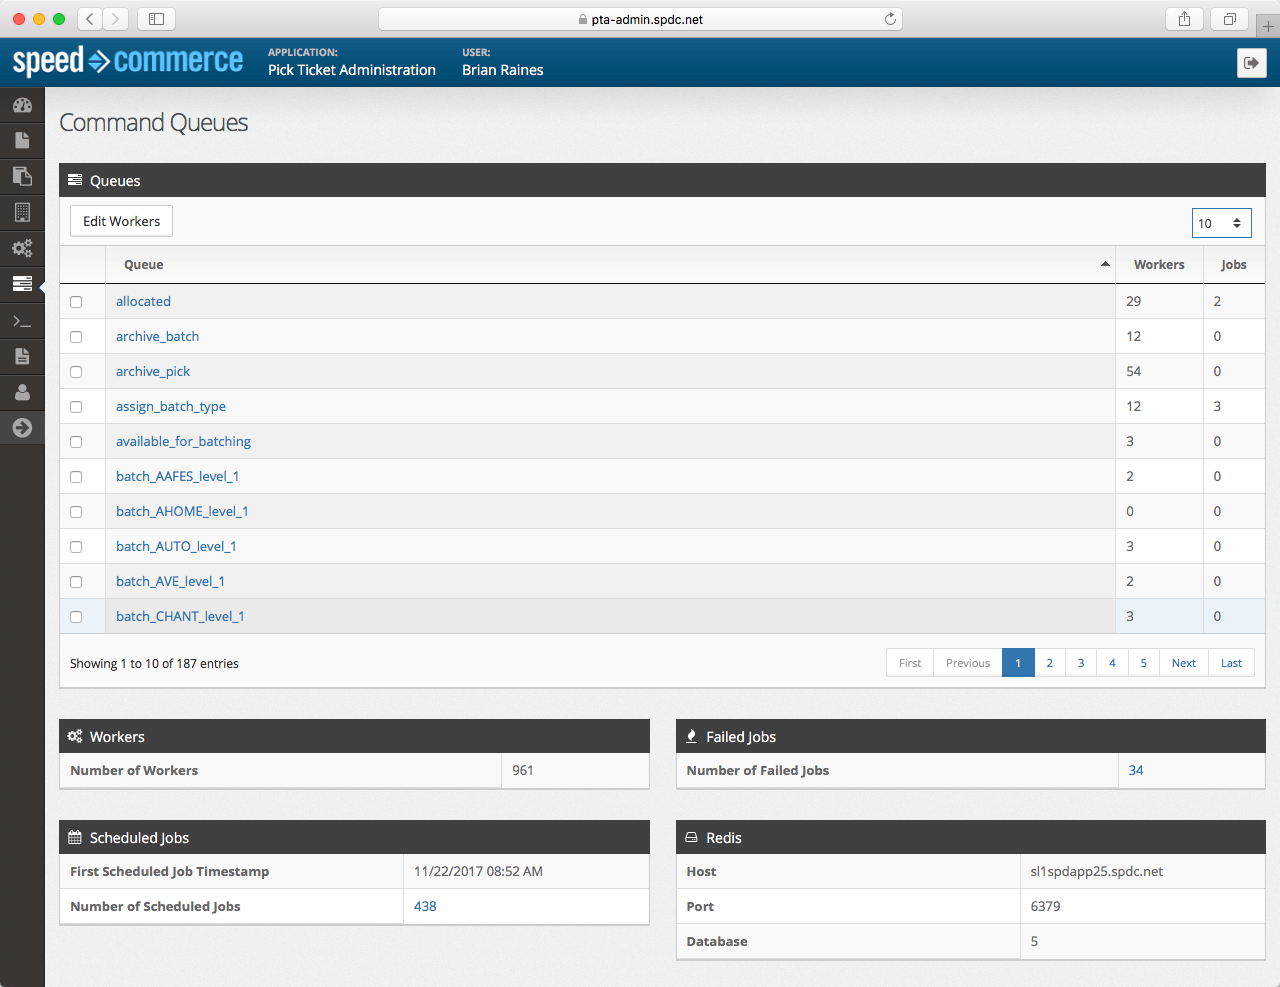The height and width of the screenshot is (987, 1280).
Task: Go to page 2 of queues
Action: pyautogui.click(x=1049, y=663)
